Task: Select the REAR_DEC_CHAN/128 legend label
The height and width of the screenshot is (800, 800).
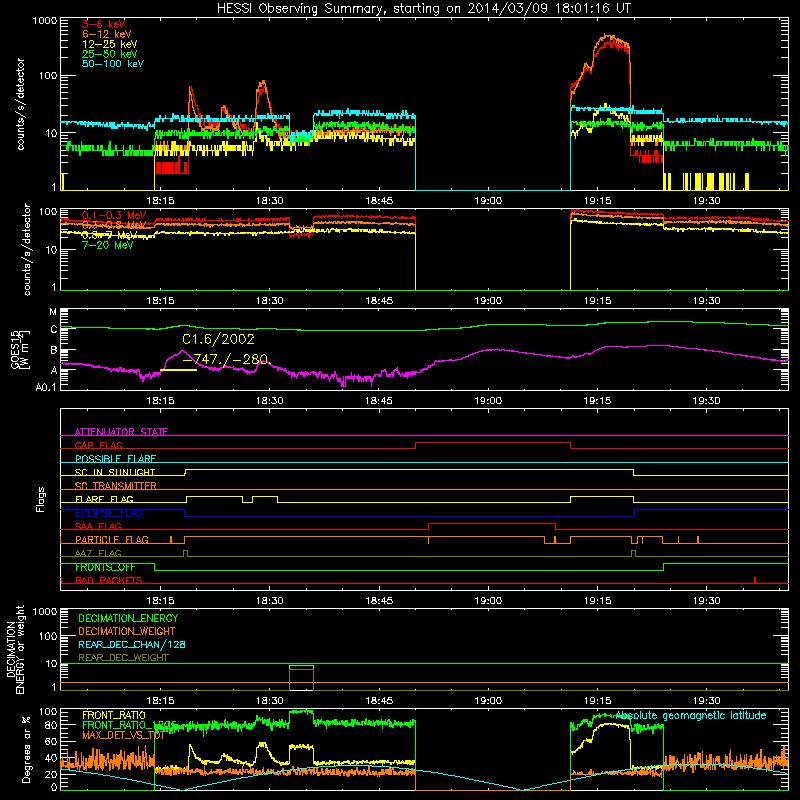Action: pyautogui.click(x=132, y=644)
